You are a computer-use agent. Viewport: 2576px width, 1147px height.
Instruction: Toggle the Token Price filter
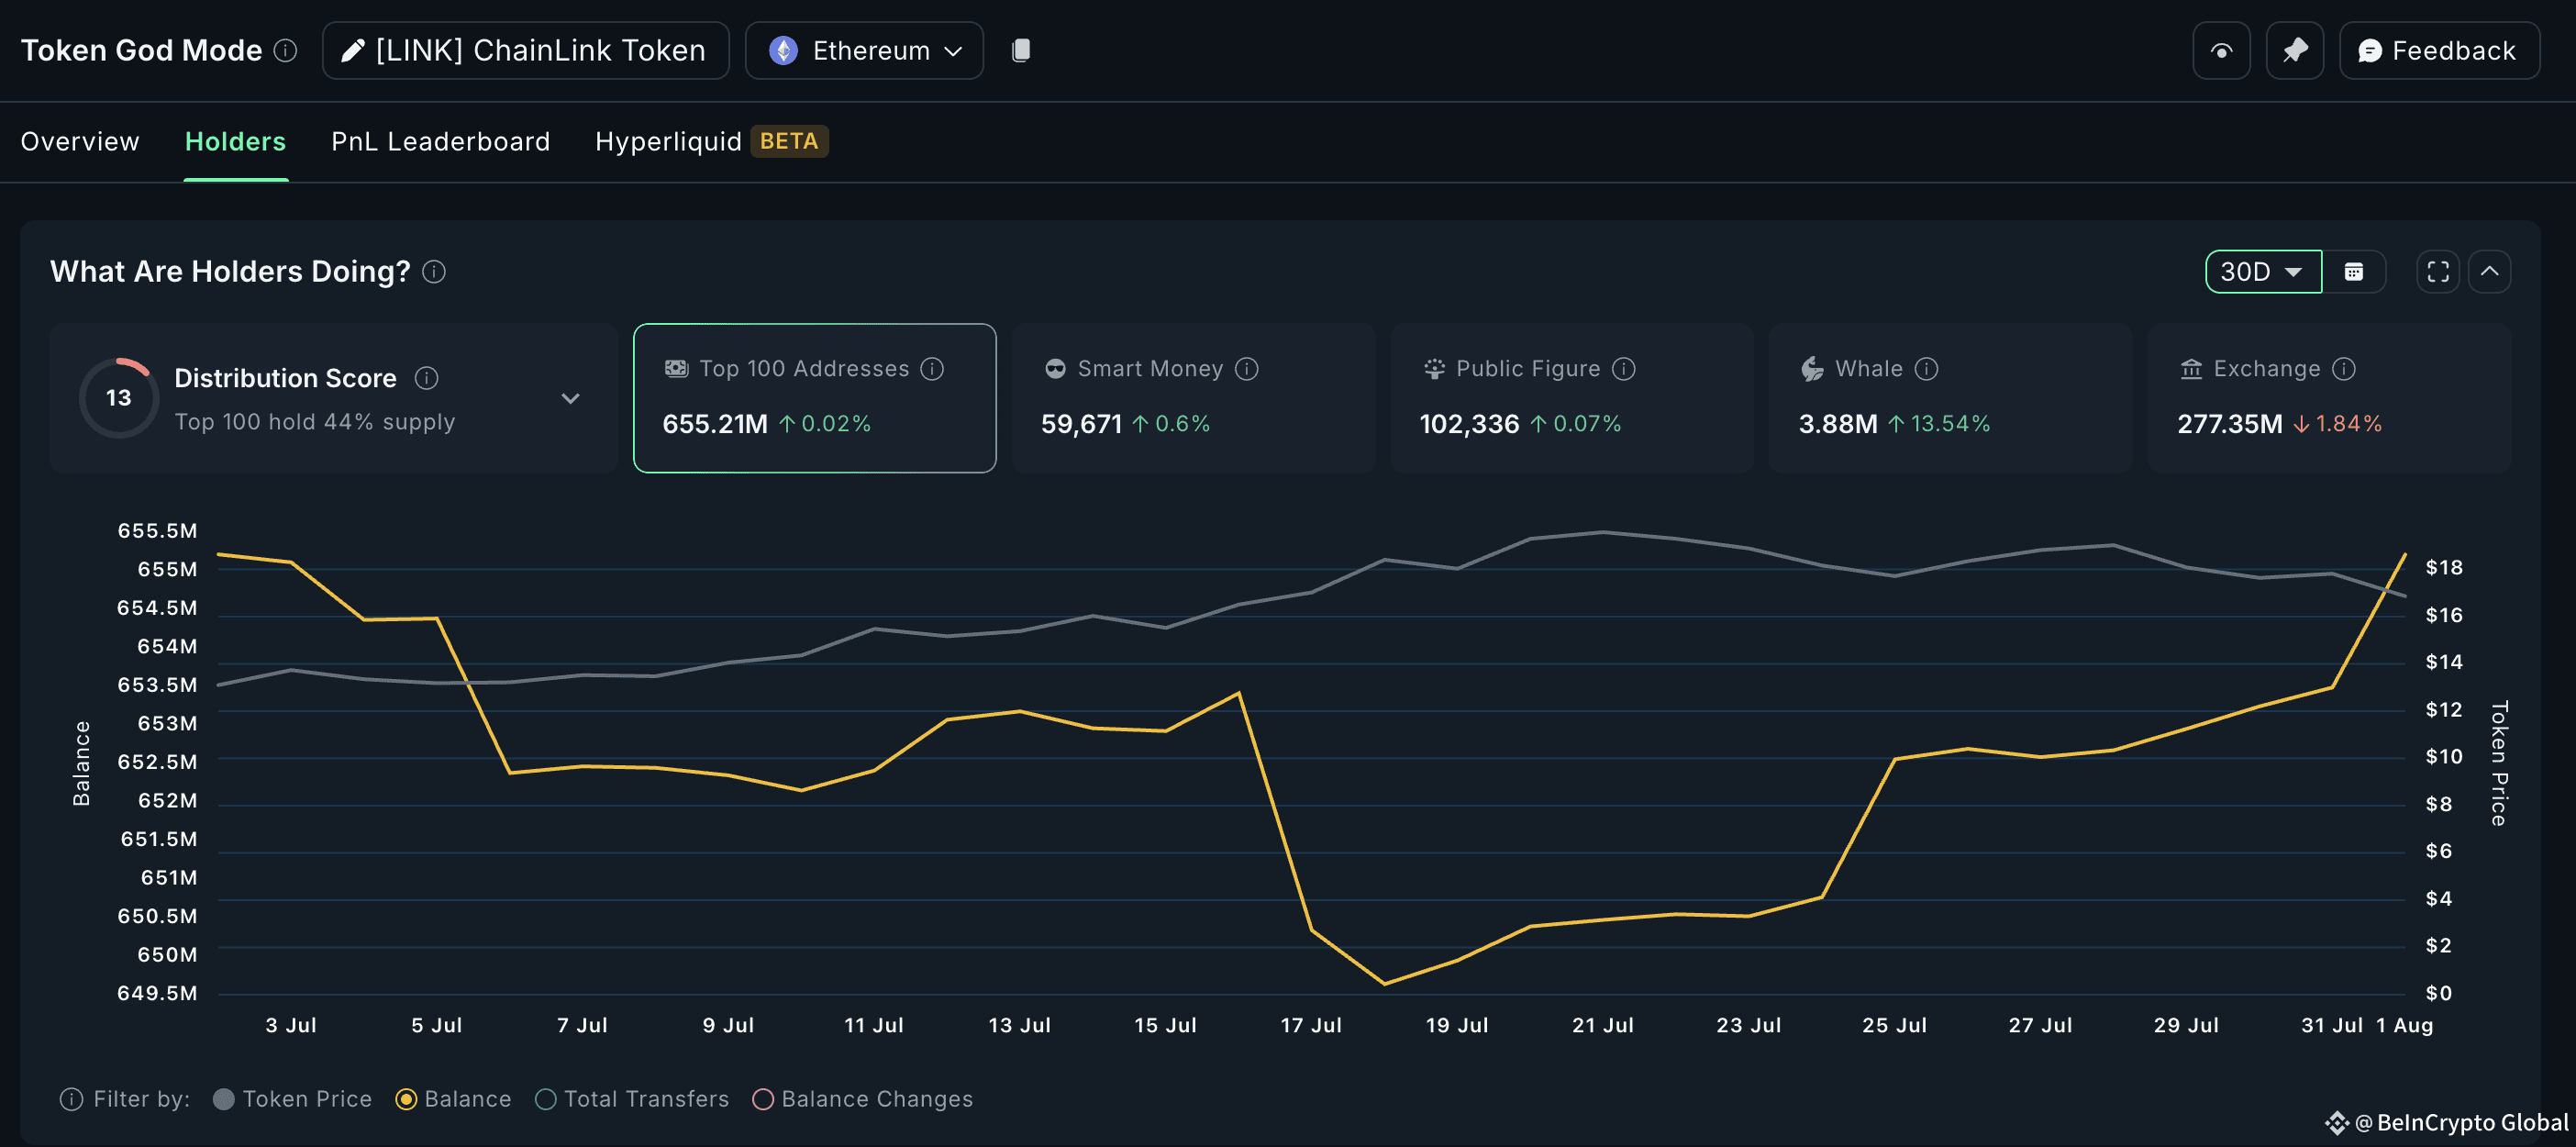(292, 1098)
